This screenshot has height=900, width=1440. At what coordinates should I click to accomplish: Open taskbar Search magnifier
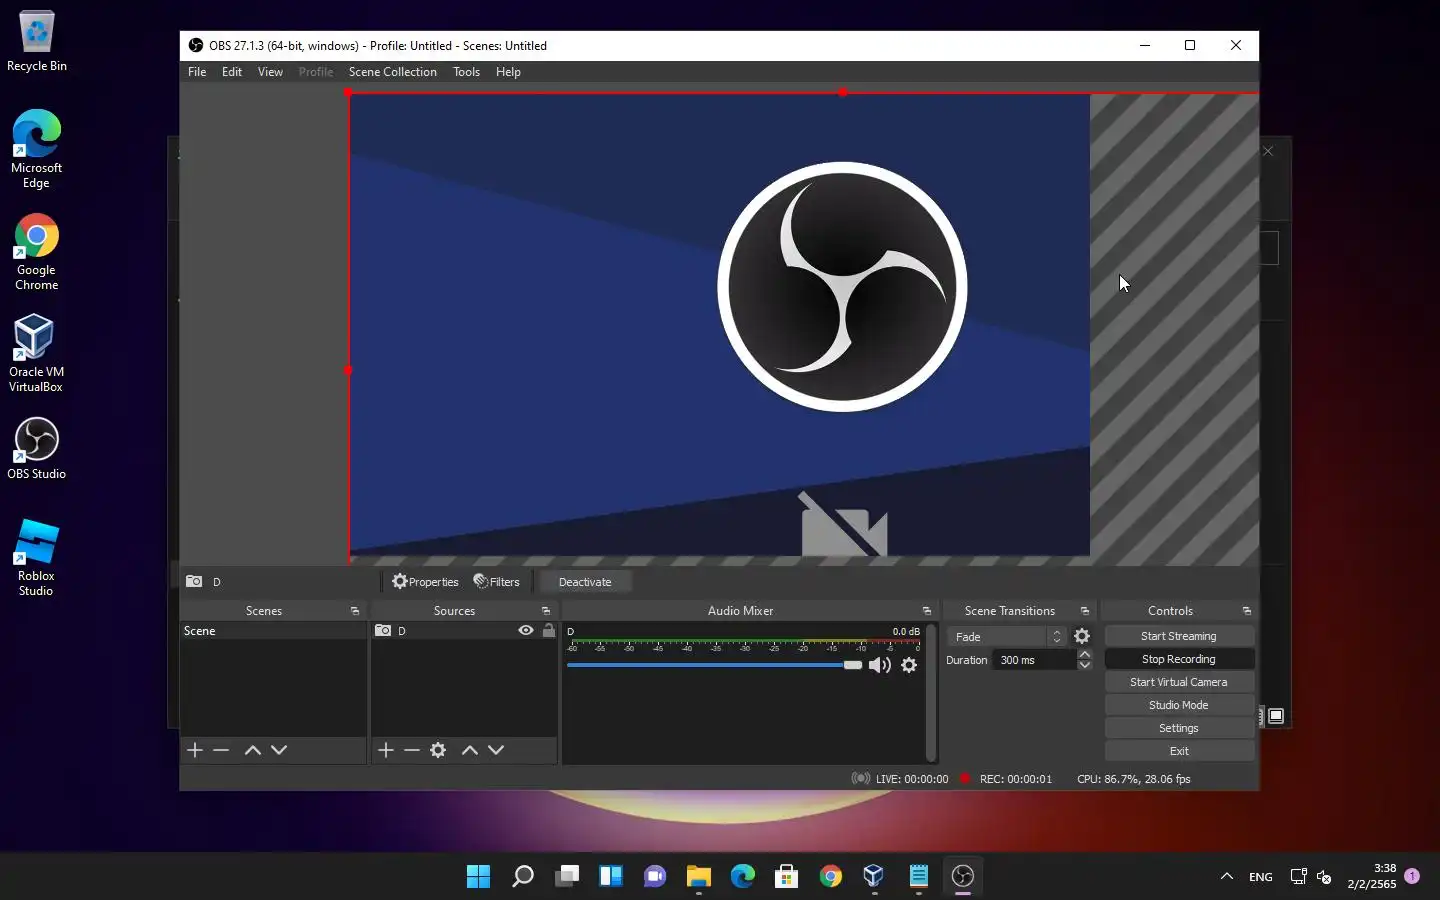point(522,877)
